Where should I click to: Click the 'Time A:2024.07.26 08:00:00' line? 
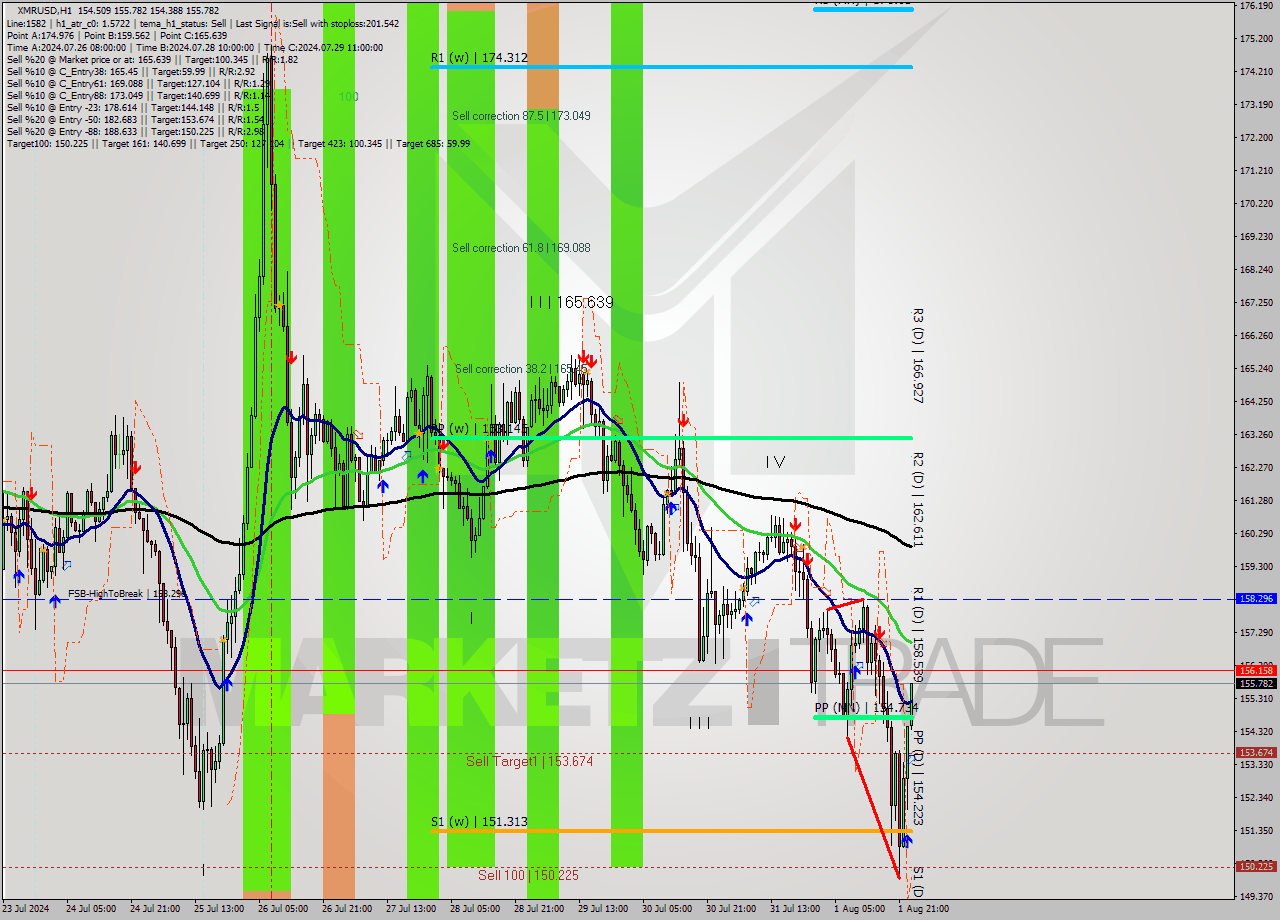(x=195, y=47)
